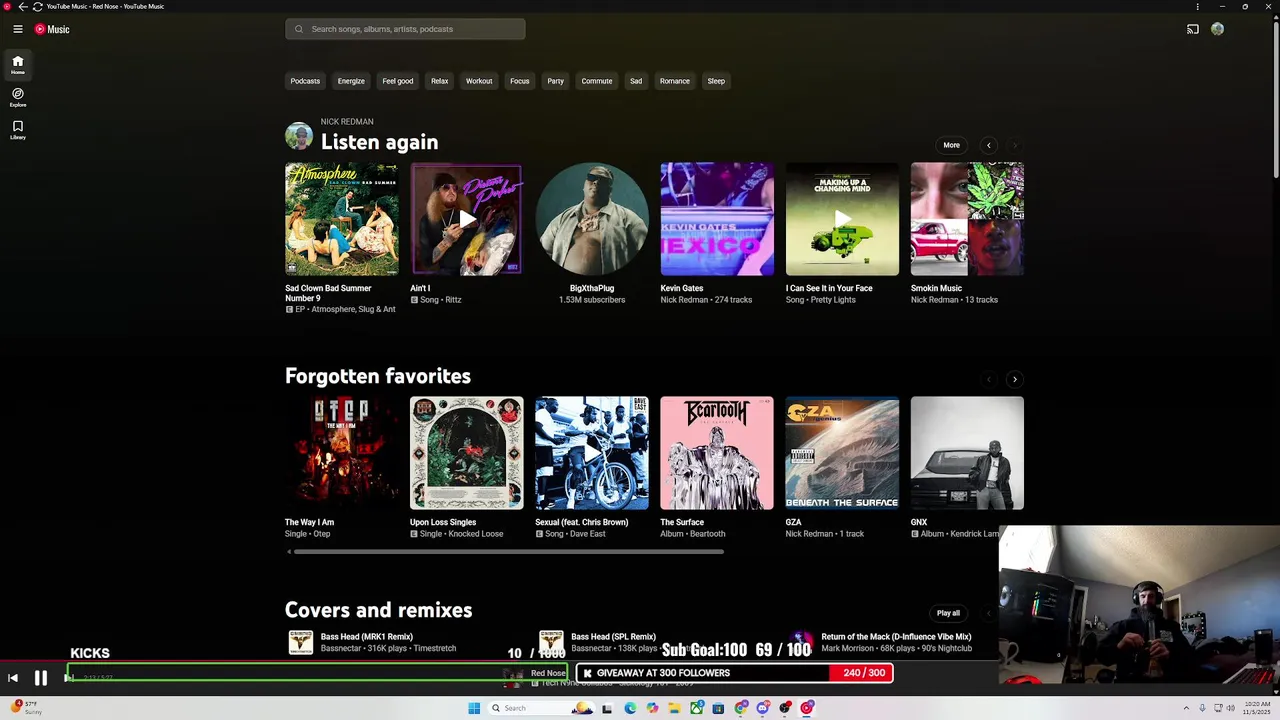
Task: Select the Workout chip
Action: click(x=479, y=81)
